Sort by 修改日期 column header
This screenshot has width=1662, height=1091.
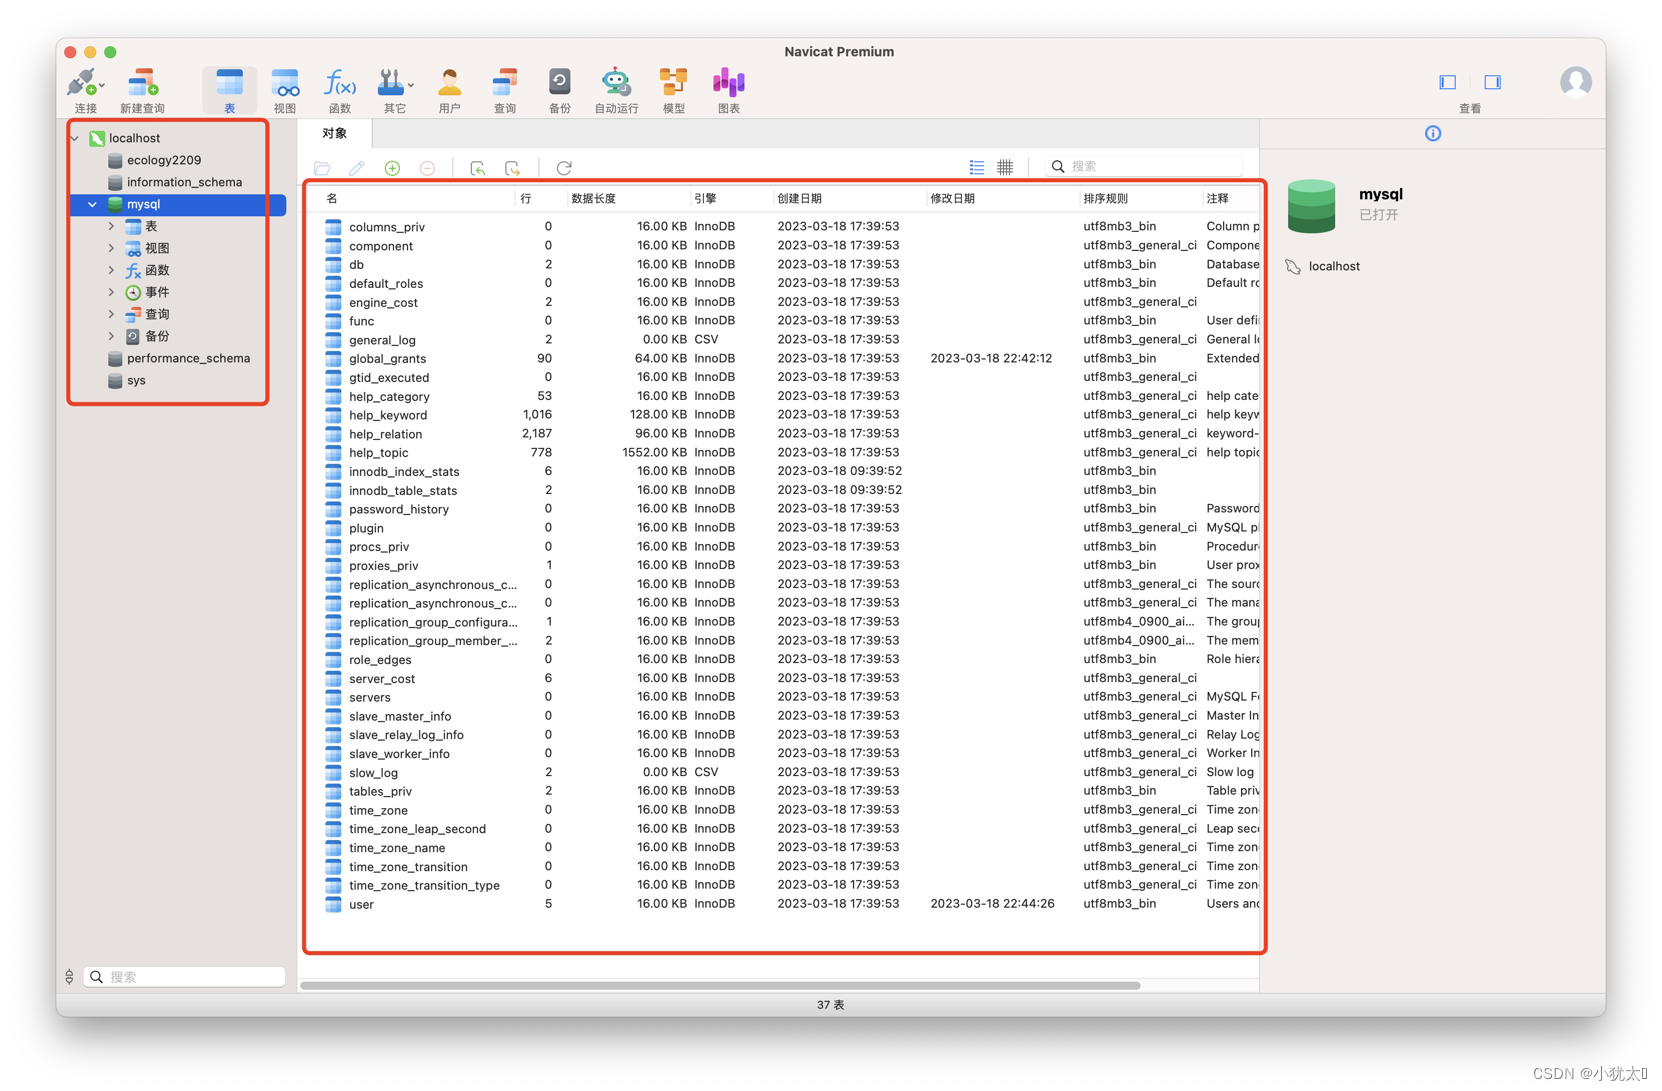coord(1001,198)
